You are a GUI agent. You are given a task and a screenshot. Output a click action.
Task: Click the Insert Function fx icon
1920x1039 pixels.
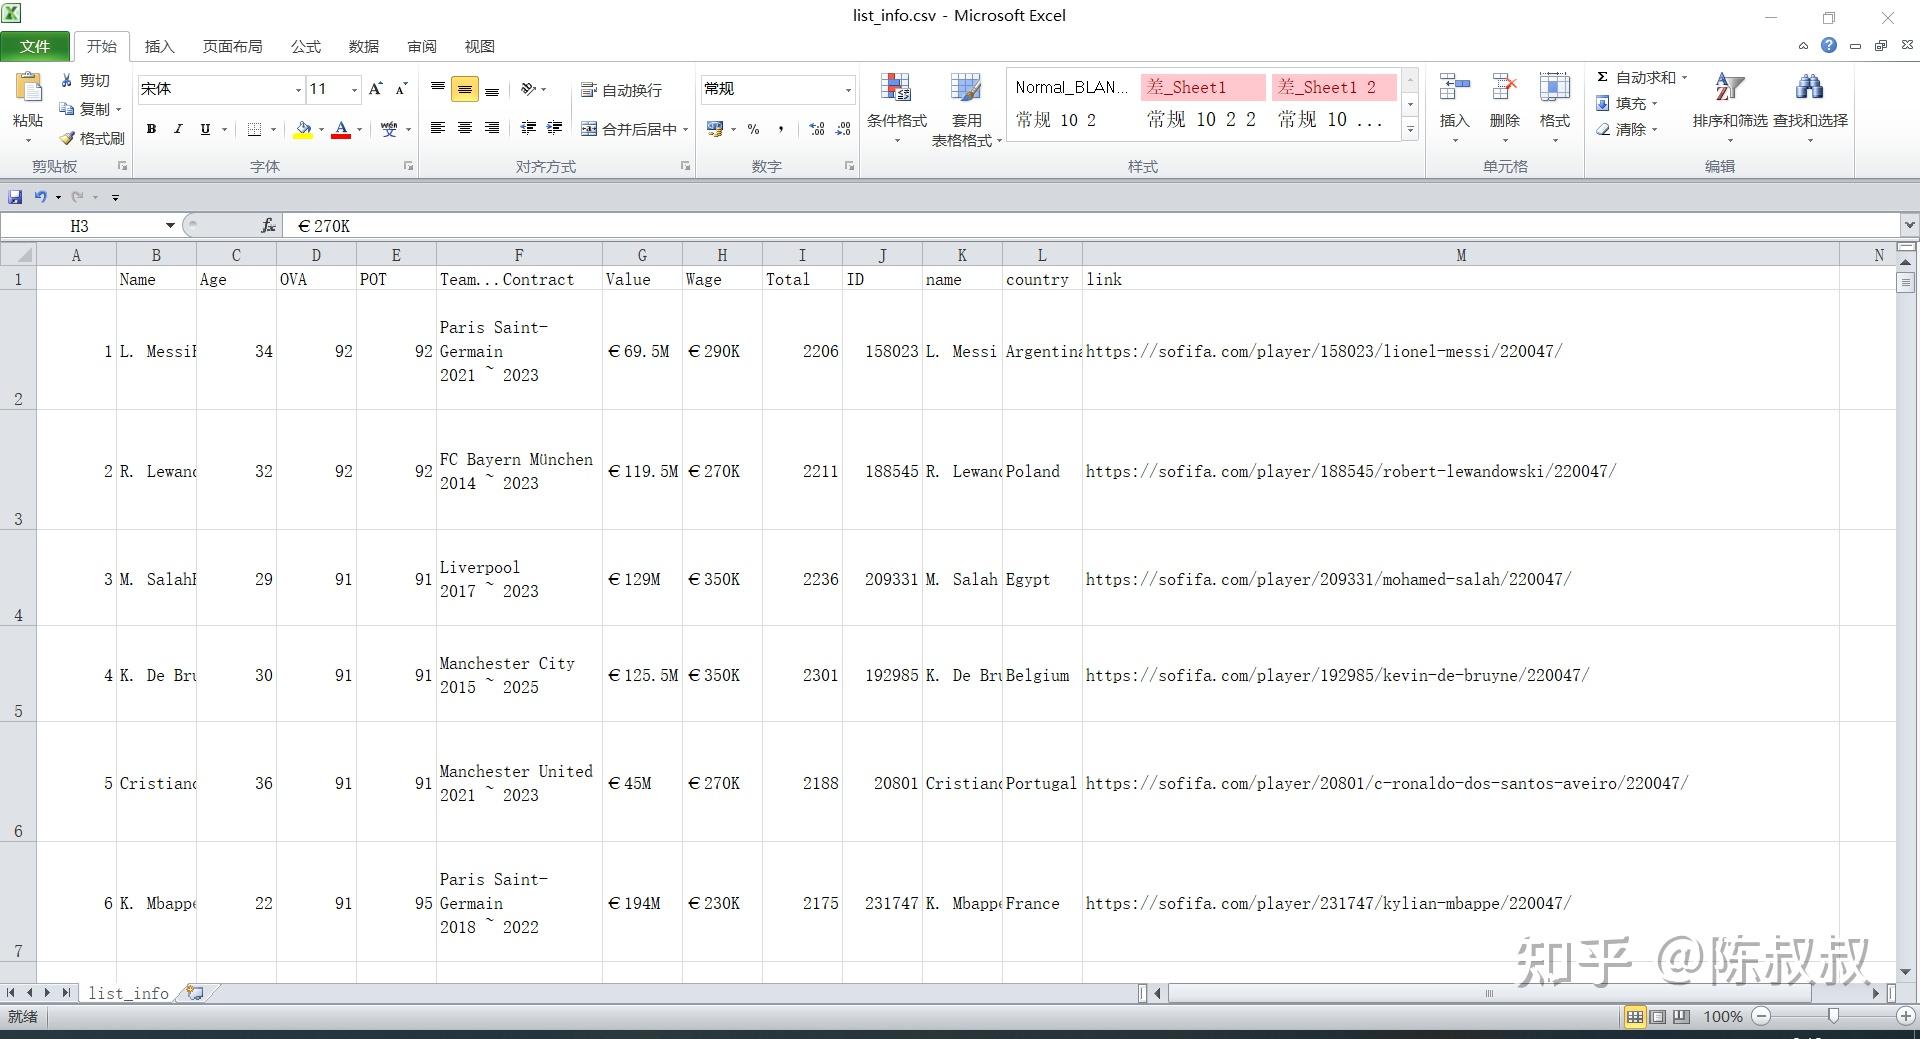(x=268, y=226)
